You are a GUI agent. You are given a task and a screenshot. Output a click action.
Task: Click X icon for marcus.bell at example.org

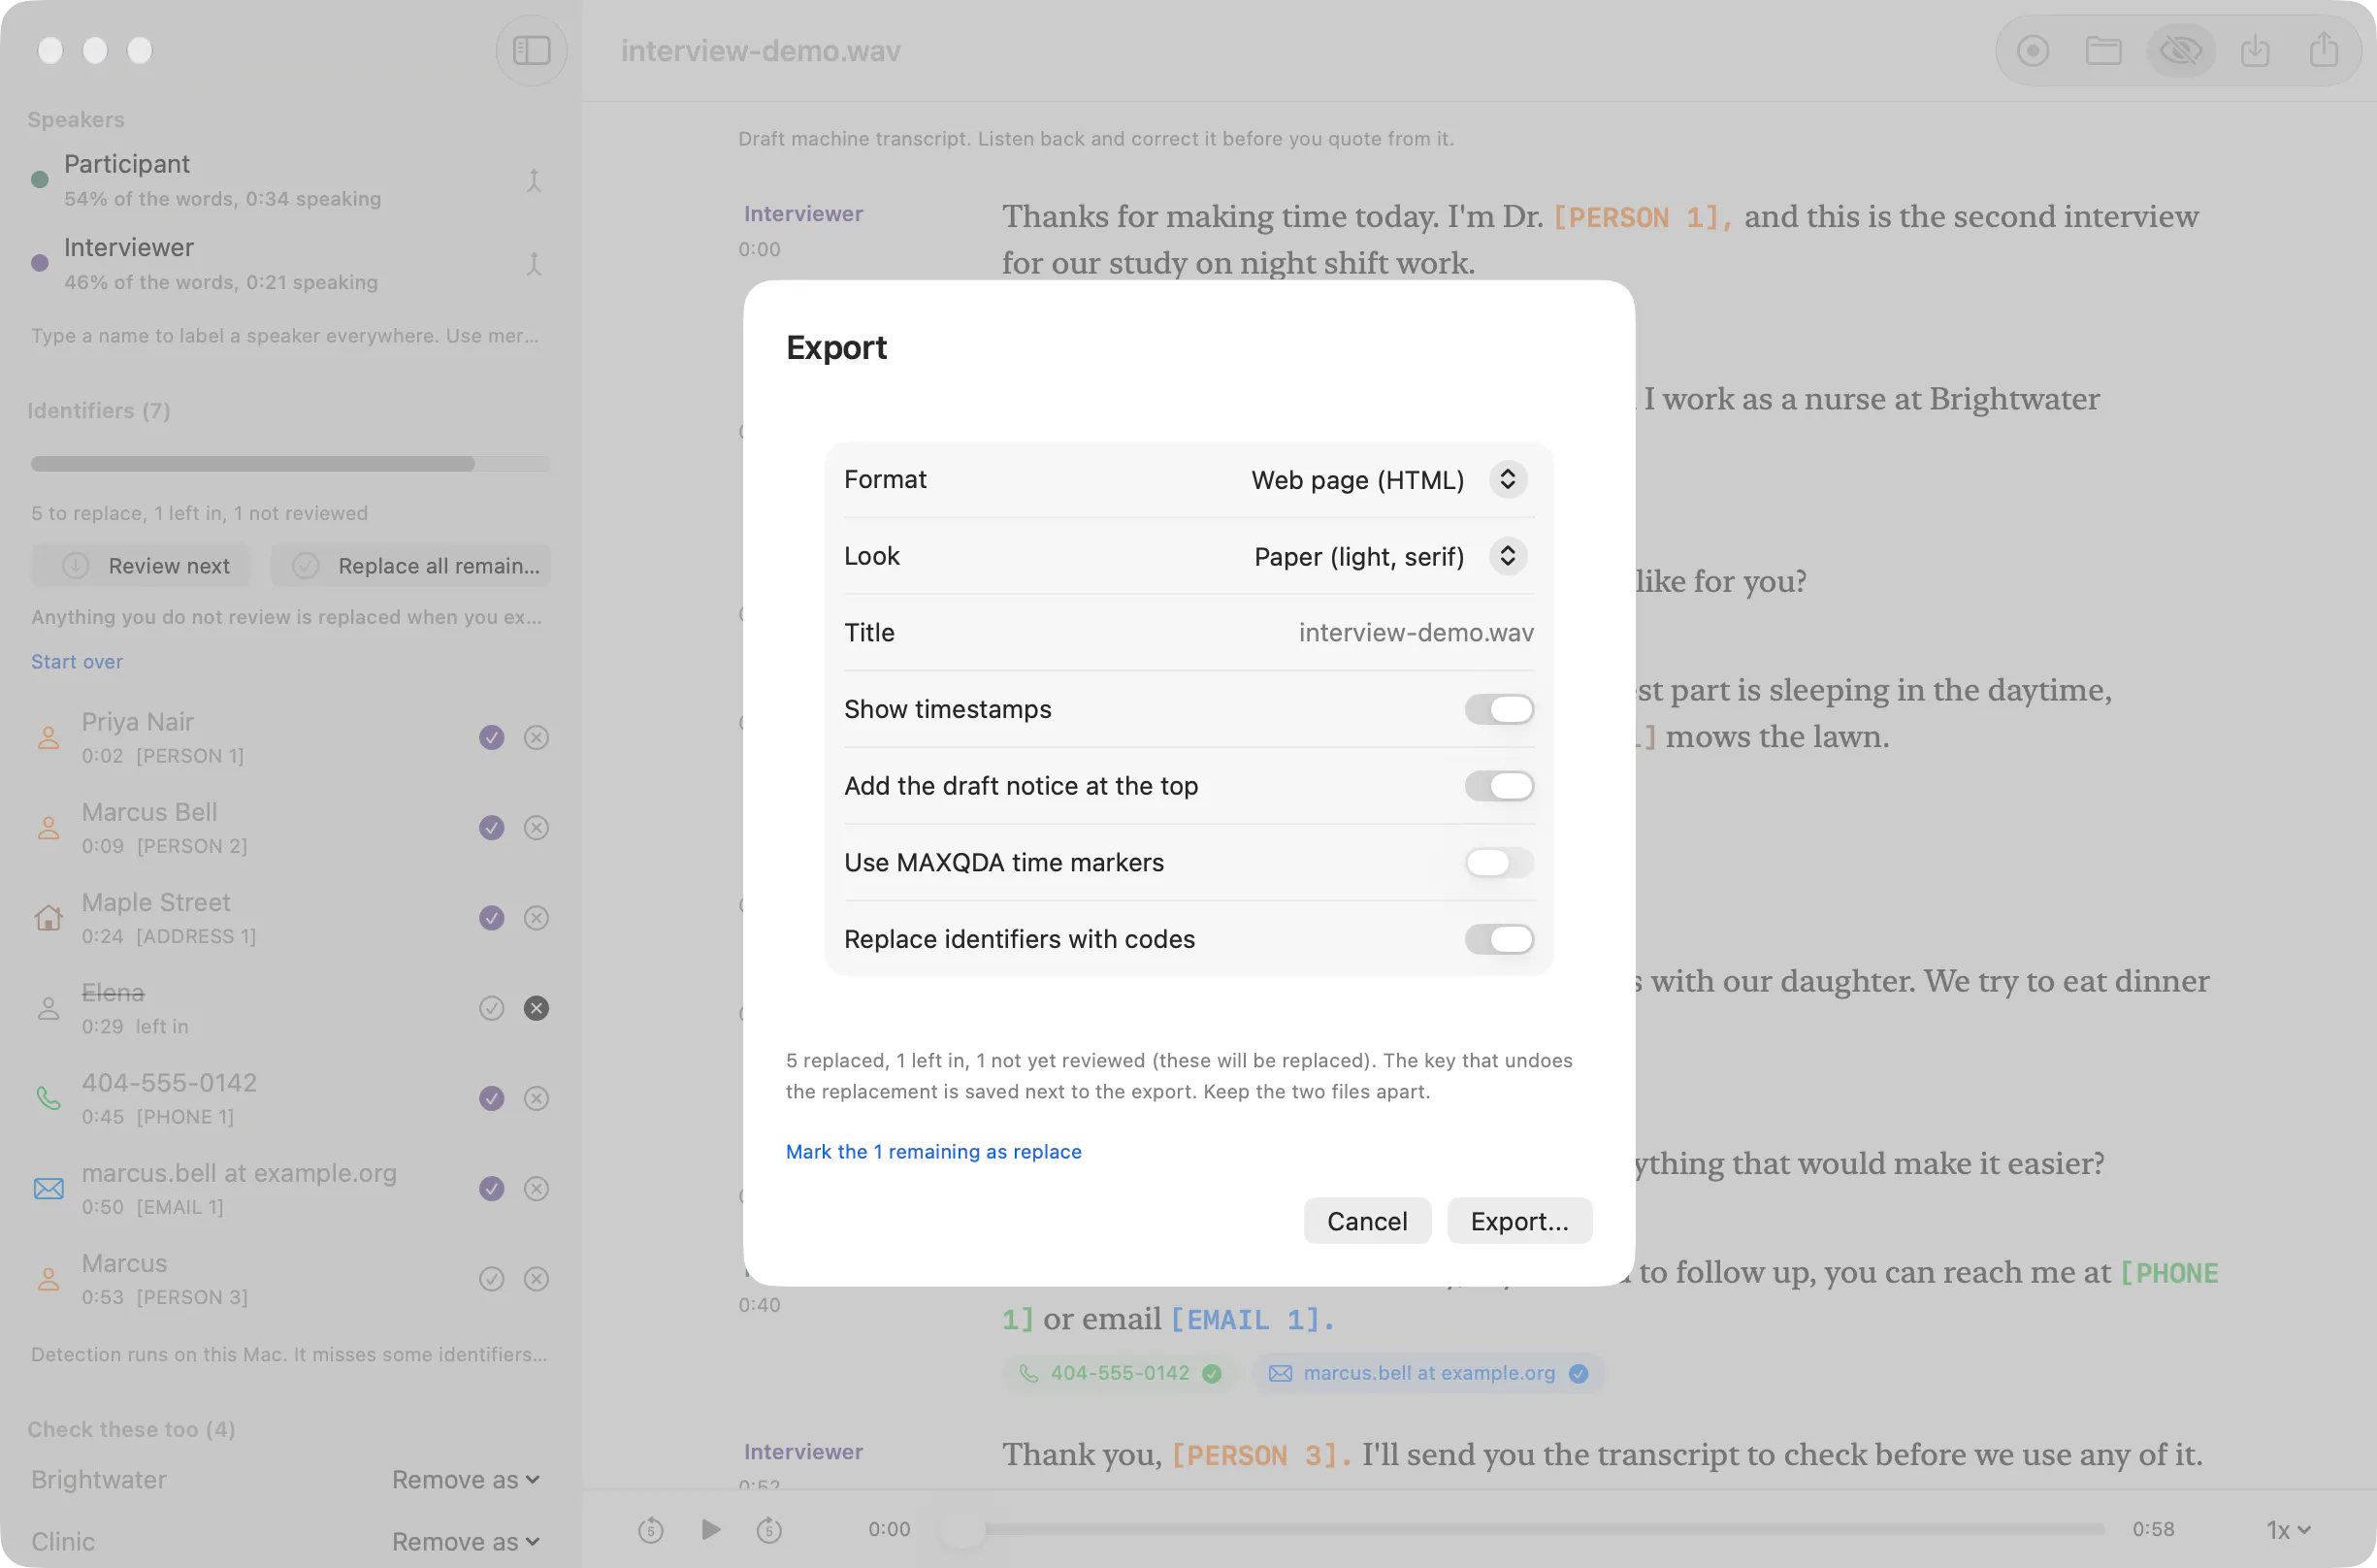pos(536,1188)
